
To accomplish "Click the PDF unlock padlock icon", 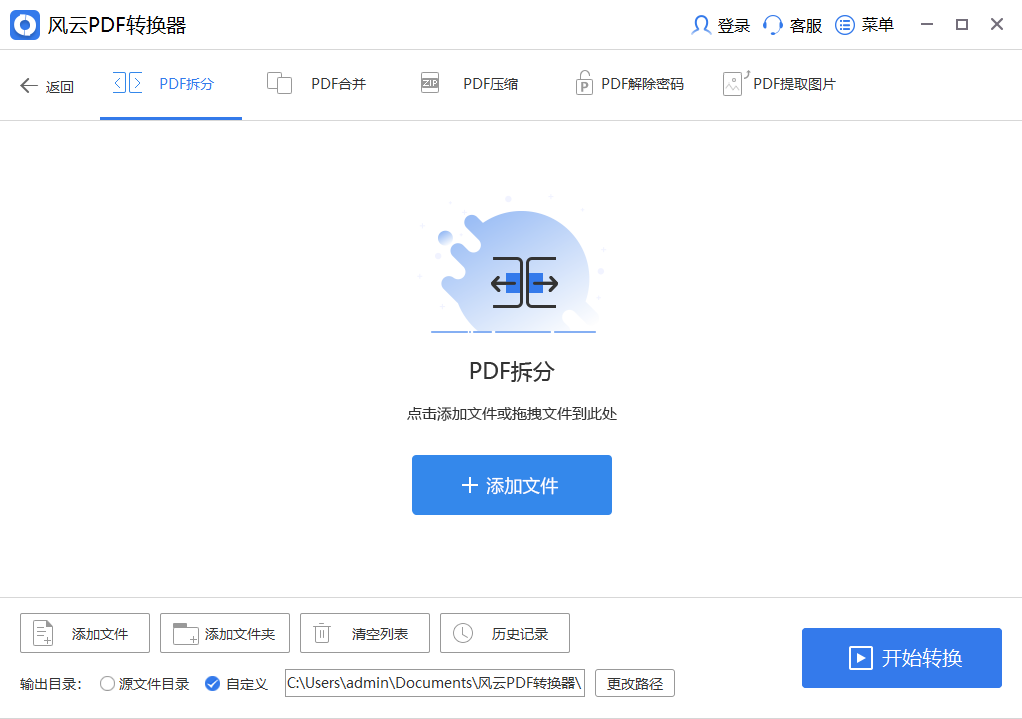I will point(584,83).
